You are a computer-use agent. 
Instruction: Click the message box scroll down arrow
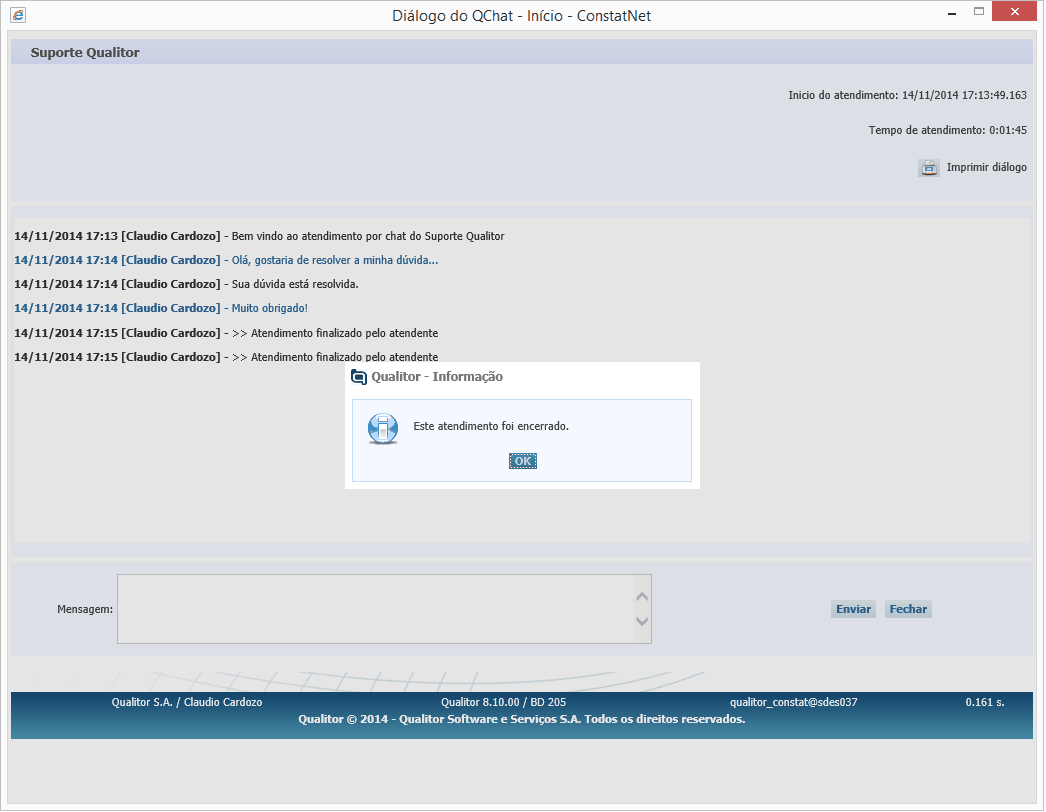[x=642, y=622]
